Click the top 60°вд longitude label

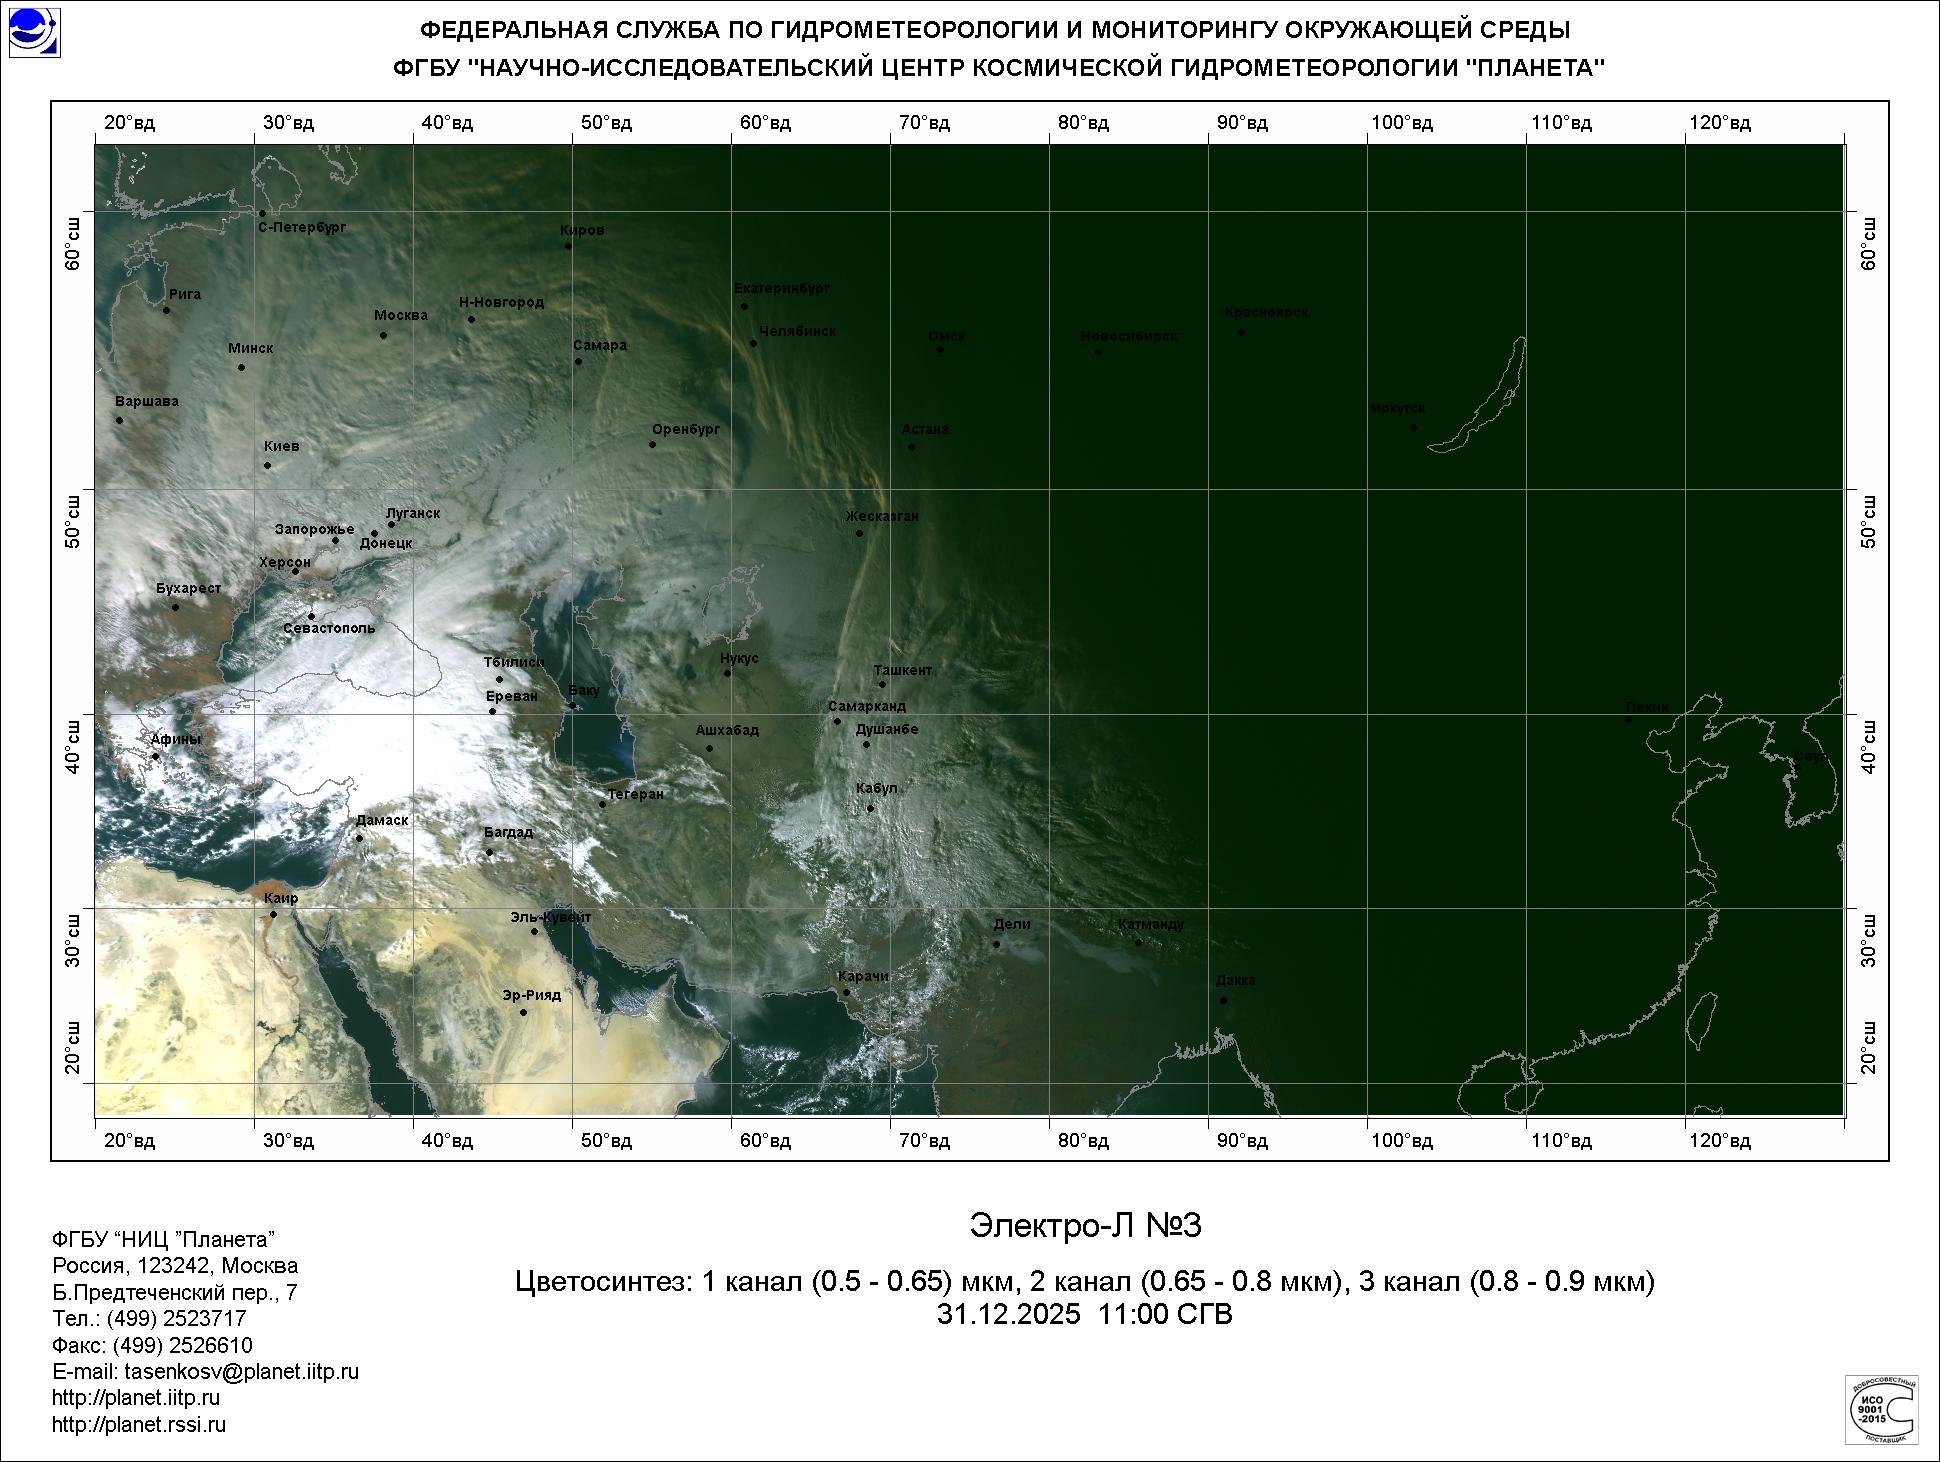click(765, 123)
